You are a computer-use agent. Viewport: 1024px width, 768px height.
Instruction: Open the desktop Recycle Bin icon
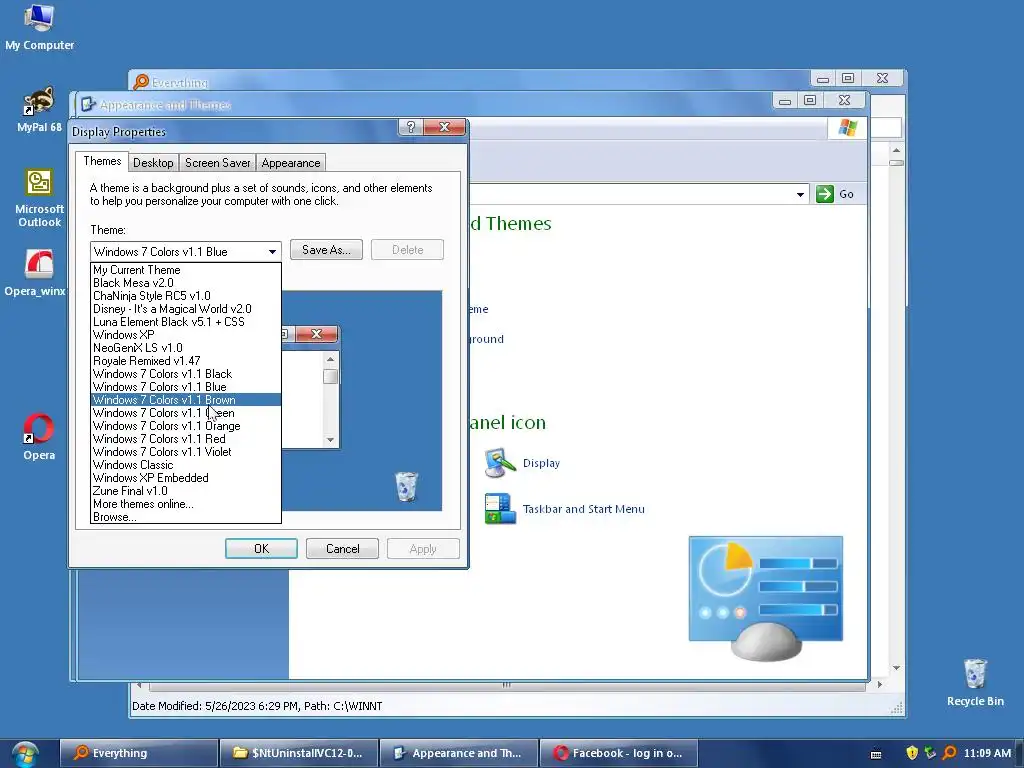[x=975, y=682]
